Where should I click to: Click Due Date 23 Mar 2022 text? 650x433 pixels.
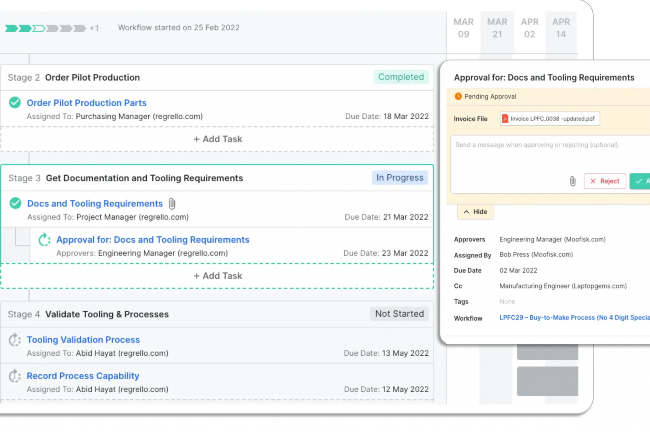(386, 253)
